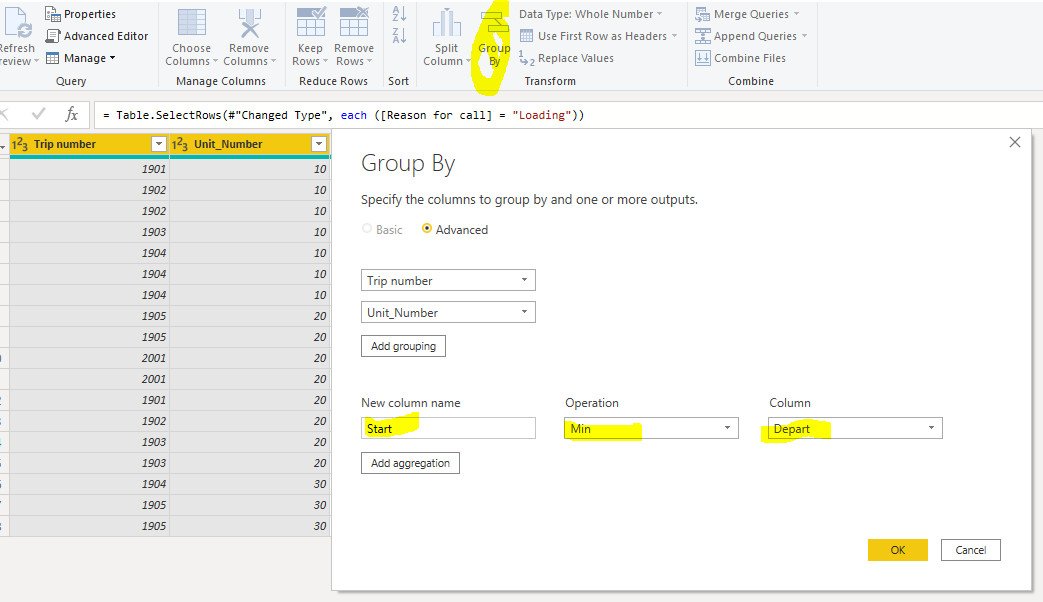
Task: Click Unit_Number column data type icon
Action: coord(180,144)
